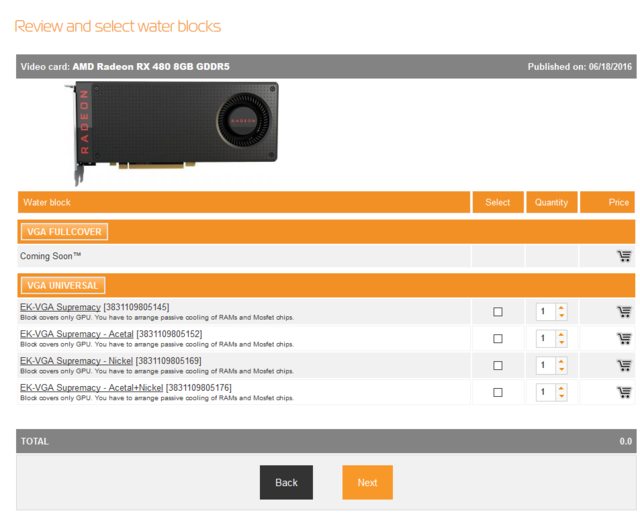Click quantity field of EK-VGA Supremacy [3831109805145]
The image size is (640, 515).
coord(546,312)
